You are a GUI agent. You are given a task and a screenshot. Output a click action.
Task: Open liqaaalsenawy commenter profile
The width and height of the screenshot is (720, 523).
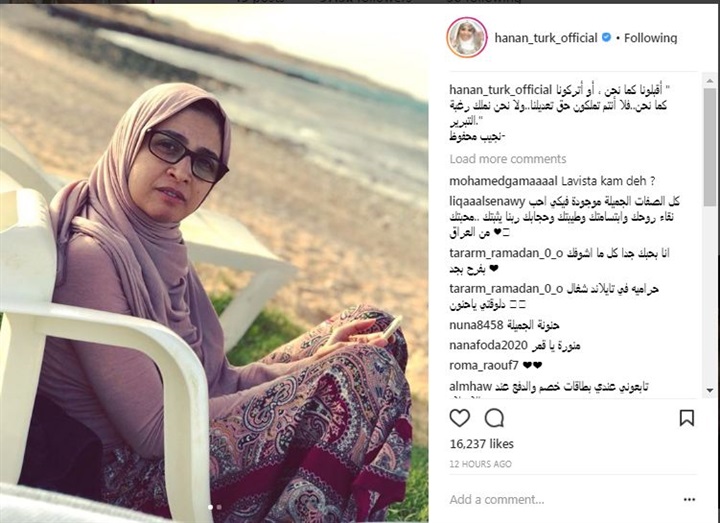(x=487, y=201)
